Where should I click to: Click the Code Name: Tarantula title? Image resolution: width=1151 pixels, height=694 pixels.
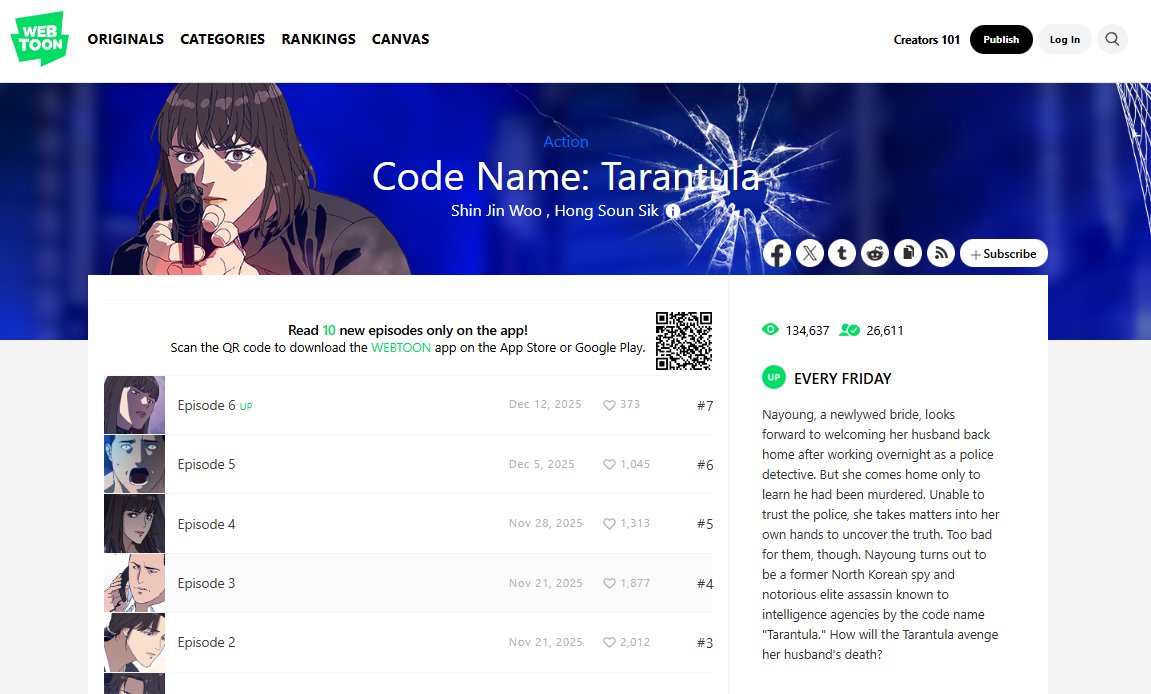tap(566, 176)
